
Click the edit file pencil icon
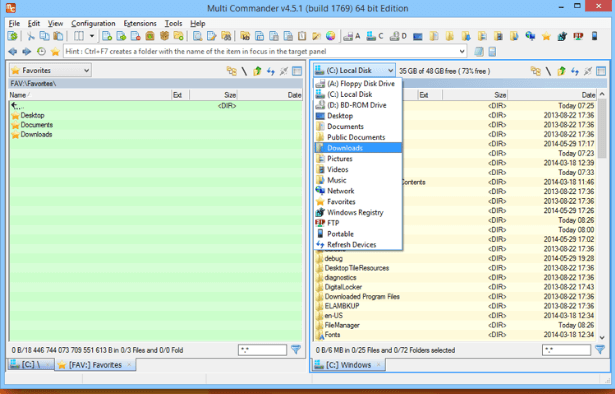coord(212,36)
